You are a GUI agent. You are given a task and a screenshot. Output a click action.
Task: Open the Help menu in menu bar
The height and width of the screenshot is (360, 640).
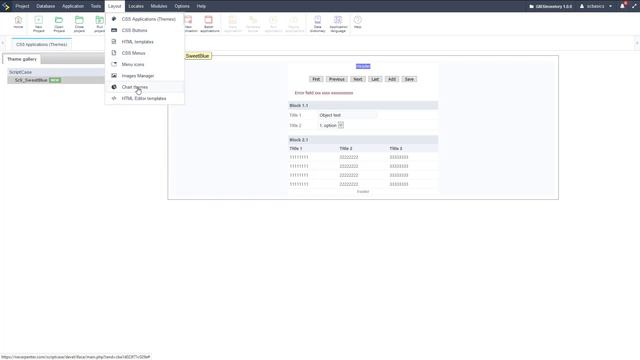pyautogui.click(x=201, y=6)
